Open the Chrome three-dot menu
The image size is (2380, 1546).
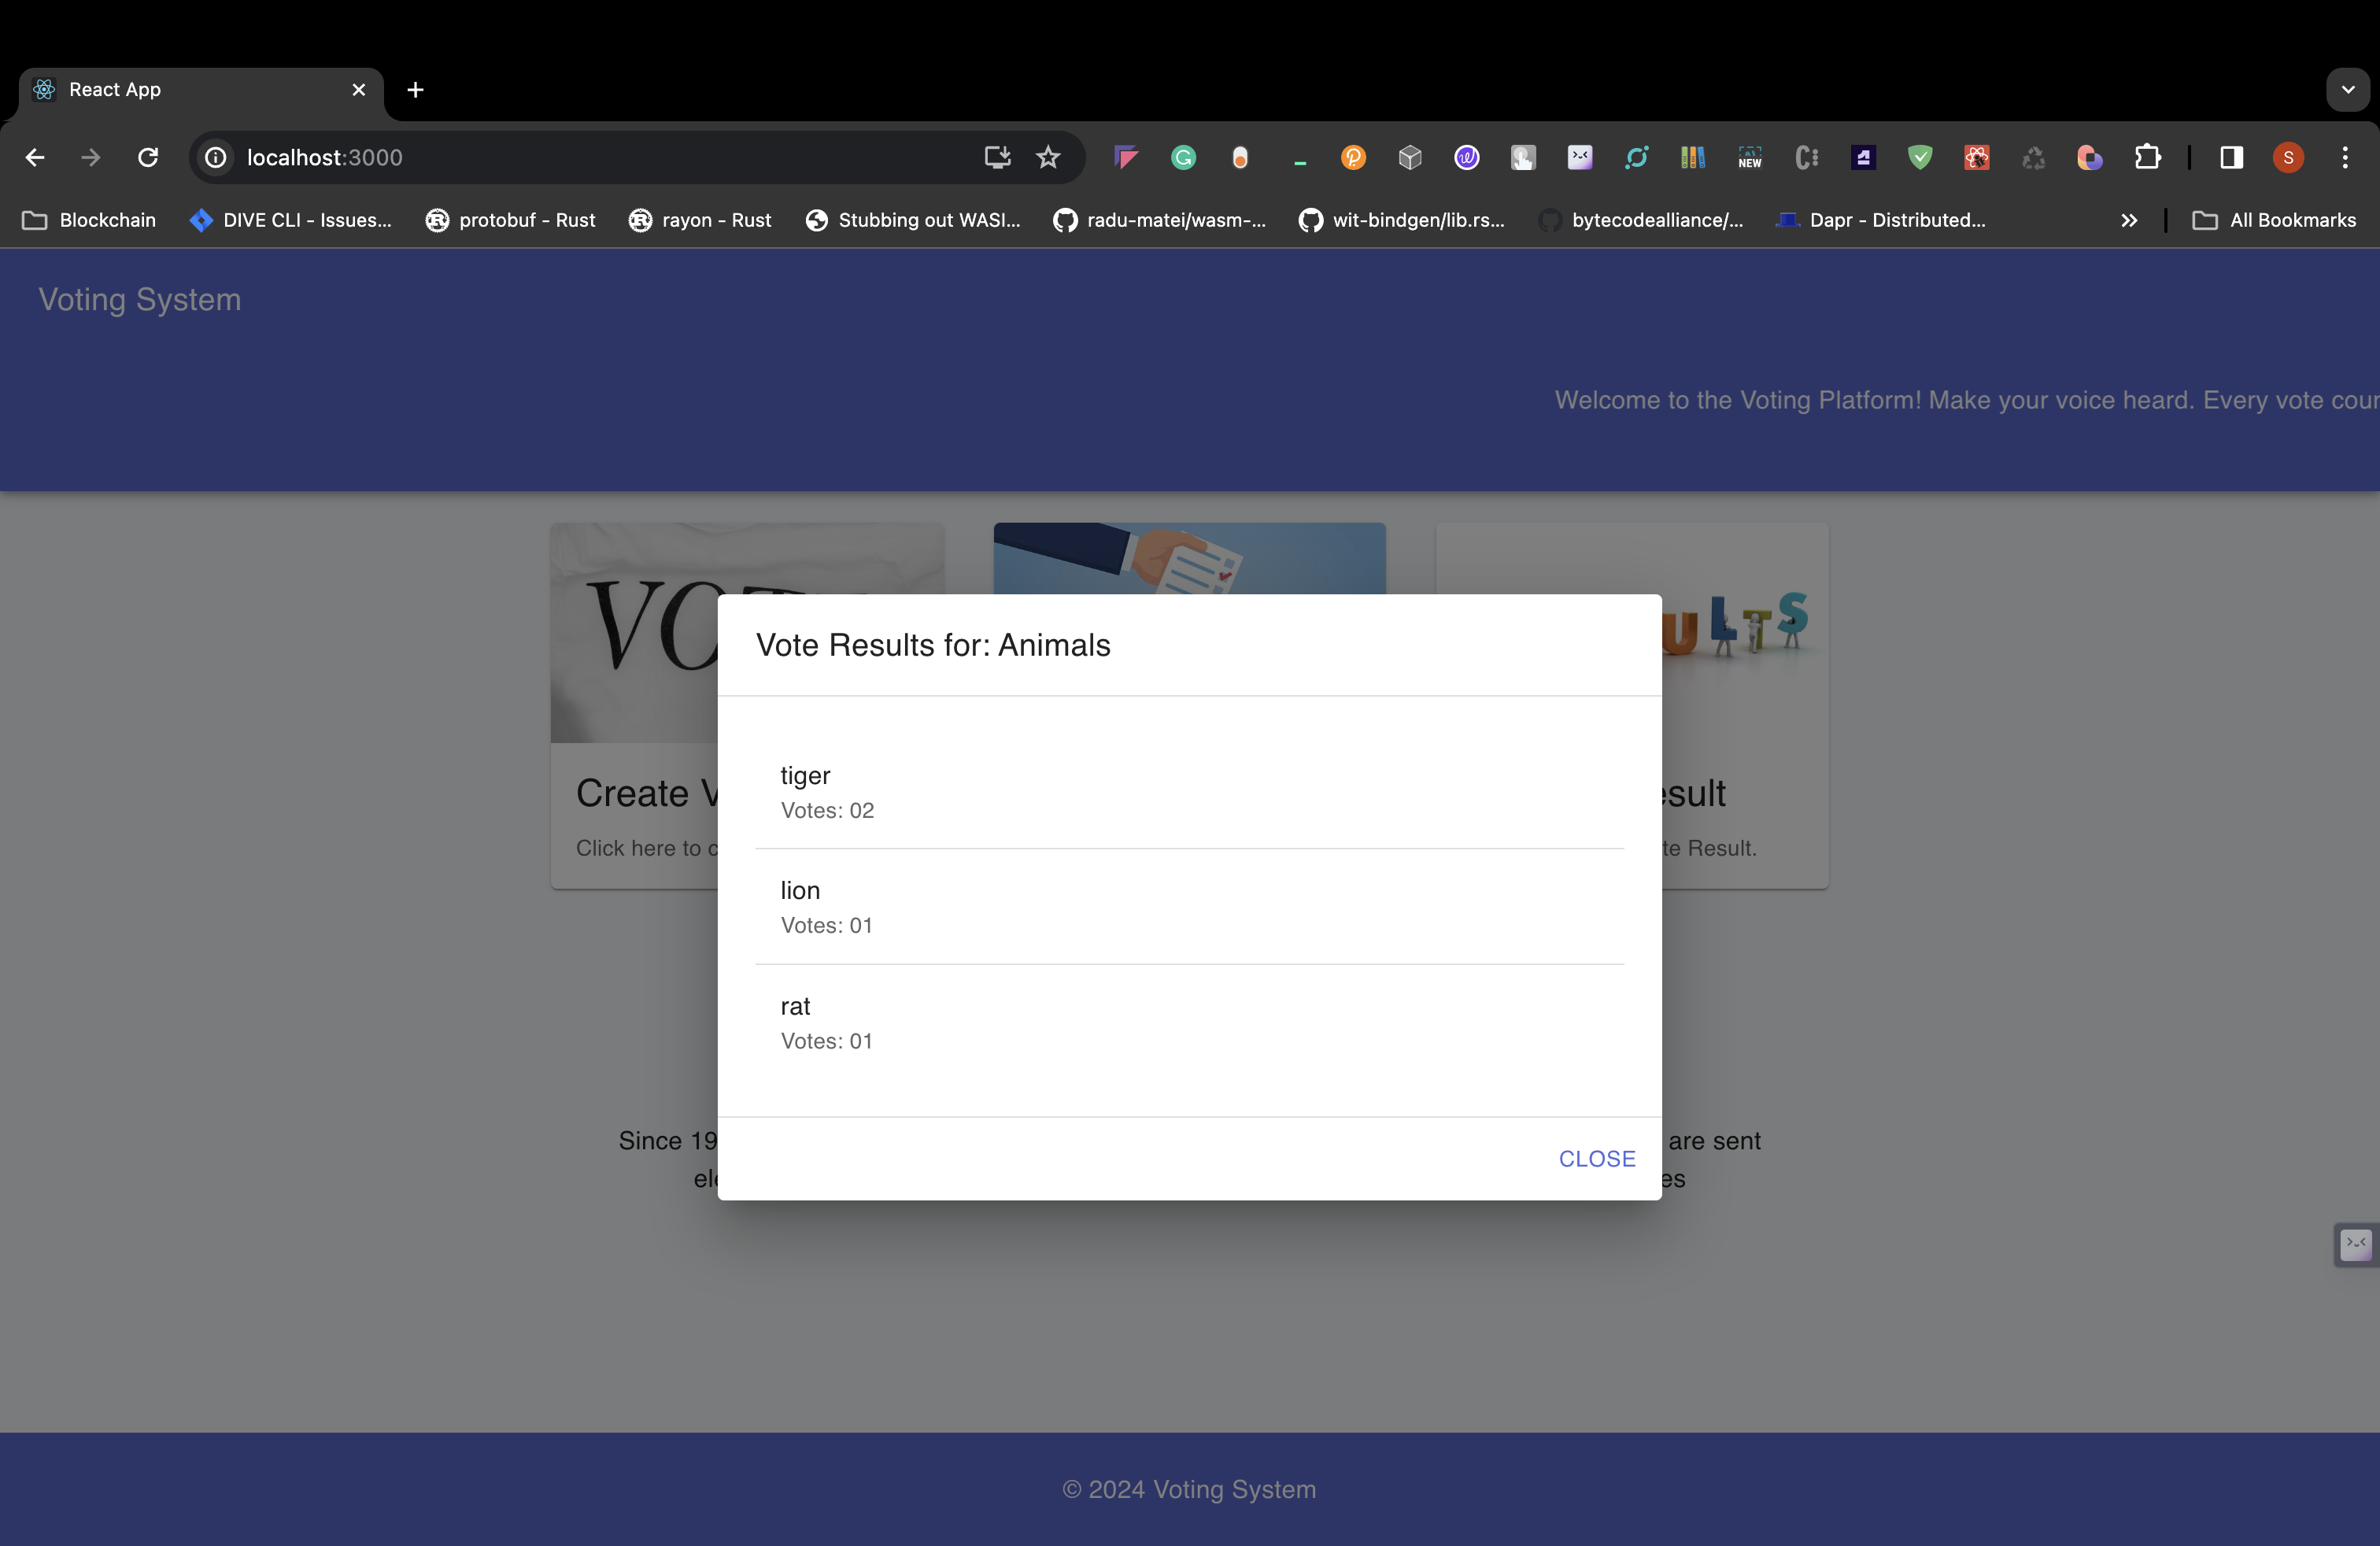(2344, 158)
